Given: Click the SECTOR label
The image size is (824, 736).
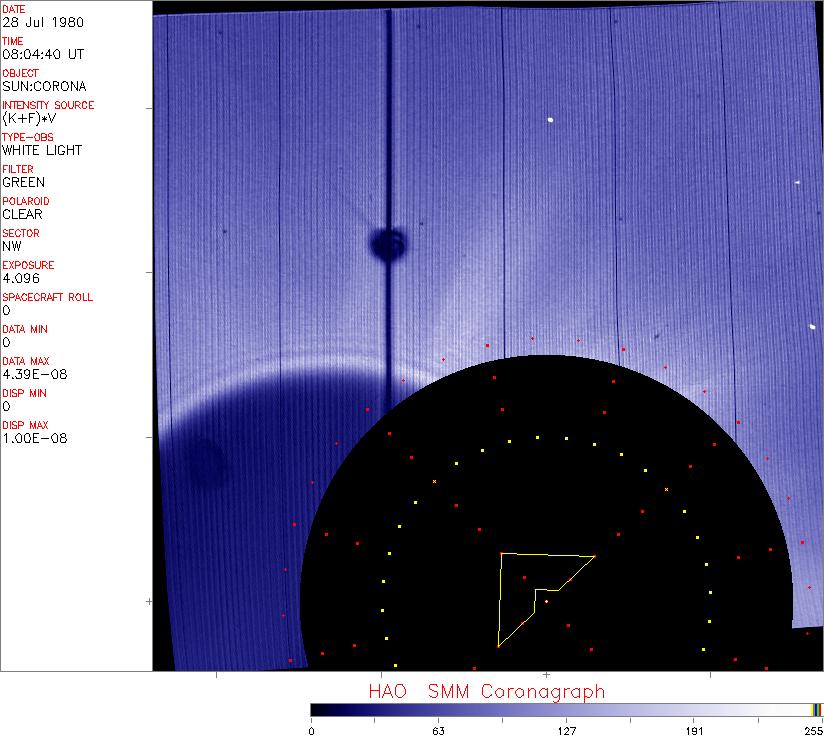Looking at the screenshot, I should [20, 233].
